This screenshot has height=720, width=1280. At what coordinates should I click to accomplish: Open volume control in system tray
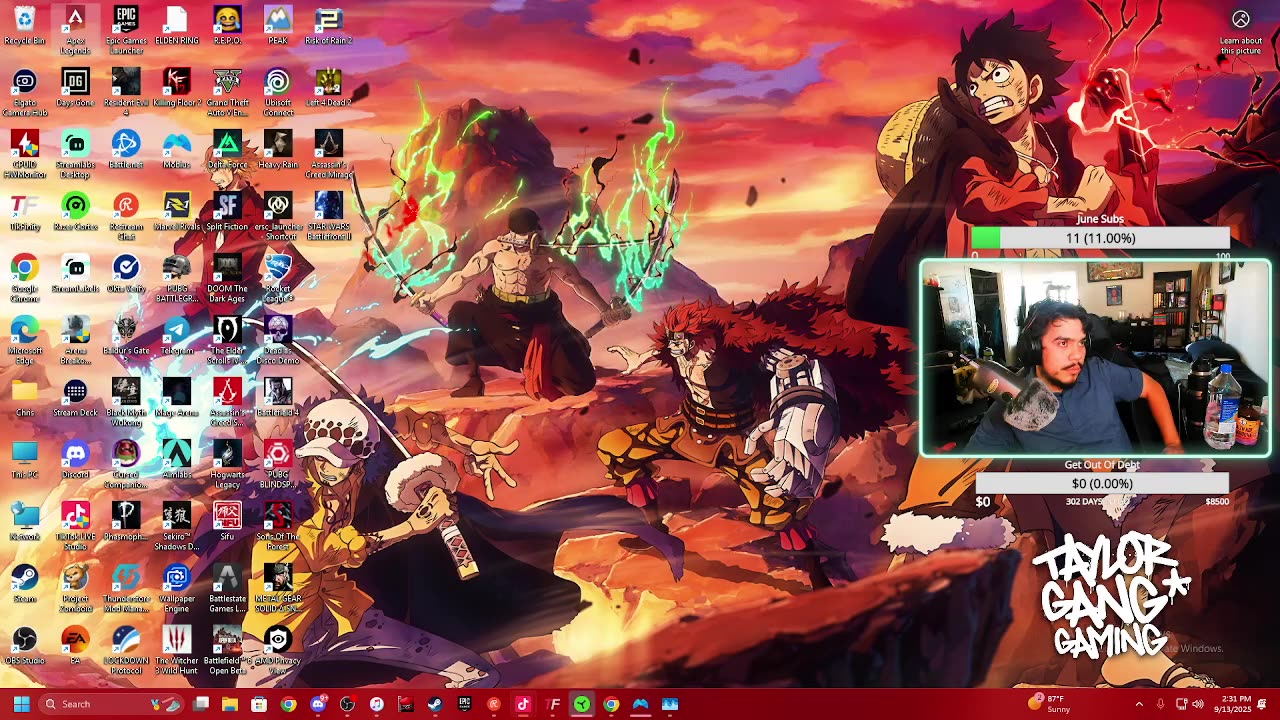click(x=1198, y=704)
